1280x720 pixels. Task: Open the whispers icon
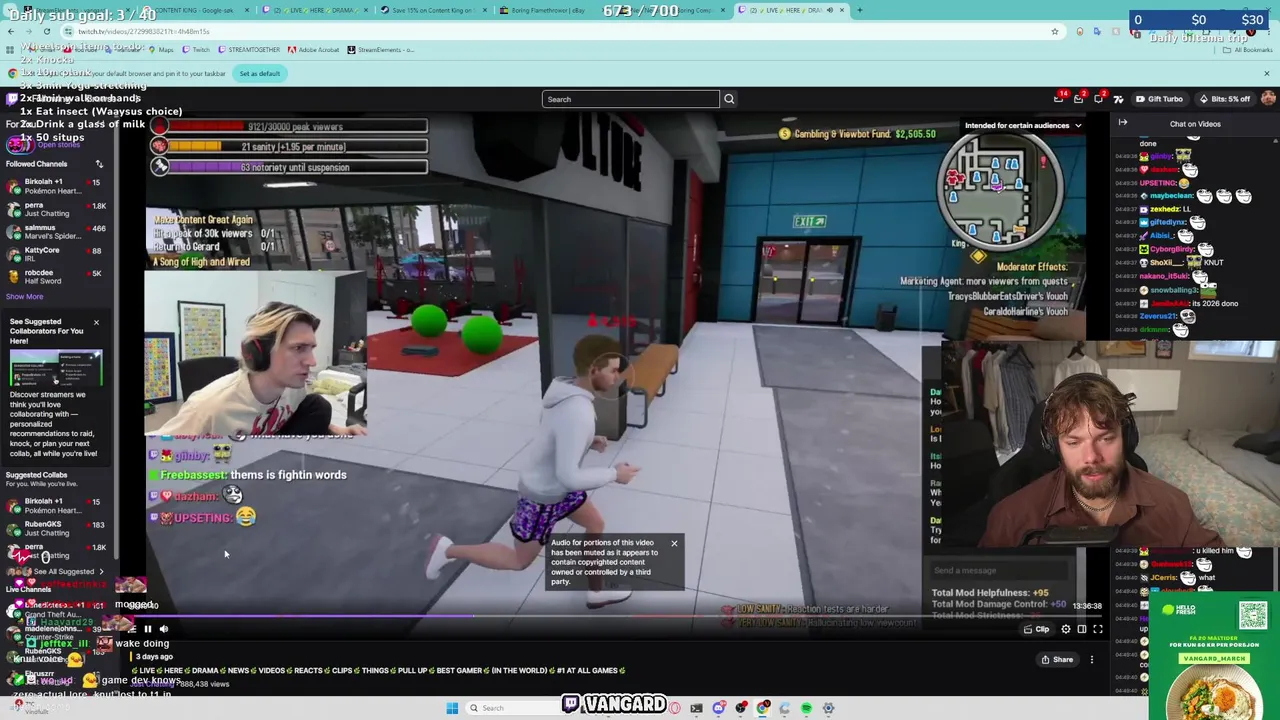click(x=1099, y=99)
